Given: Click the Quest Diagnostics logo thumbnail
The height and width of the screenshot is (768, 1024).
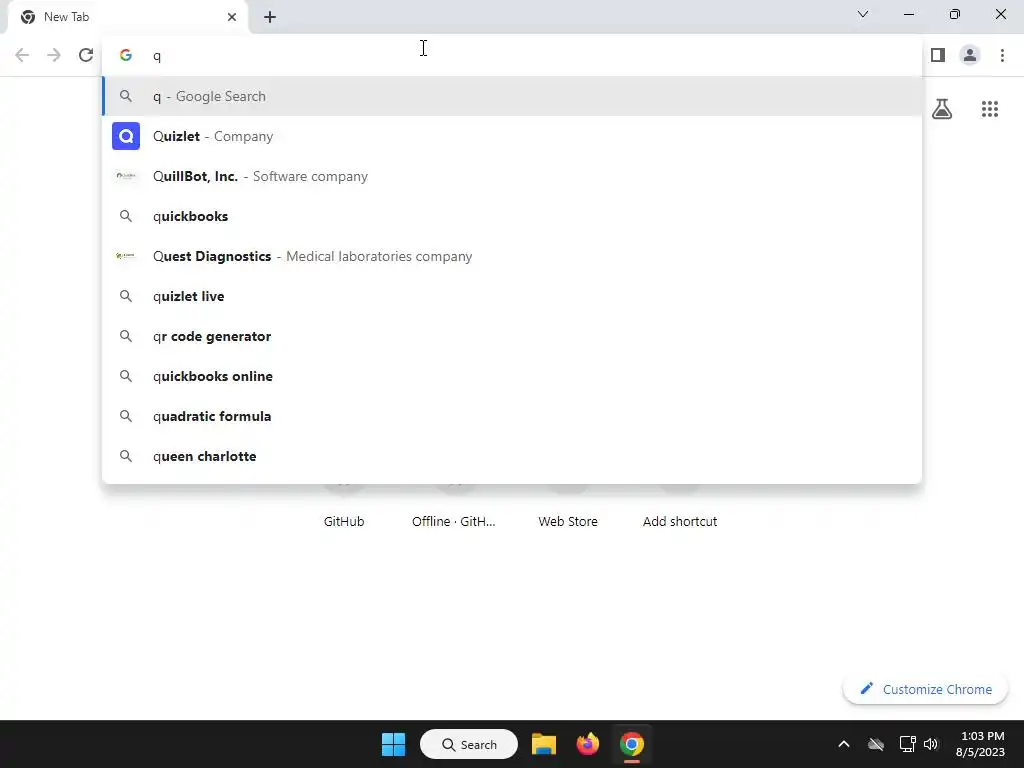Looking at the screenshot, I should (126, 256).
